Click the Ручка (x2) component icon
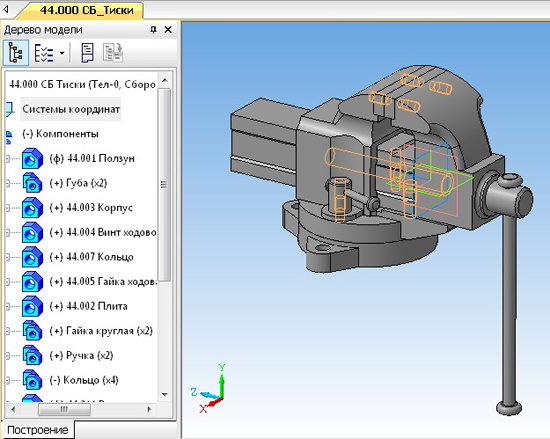Screen dimensions: 550x439 point(32,356)
